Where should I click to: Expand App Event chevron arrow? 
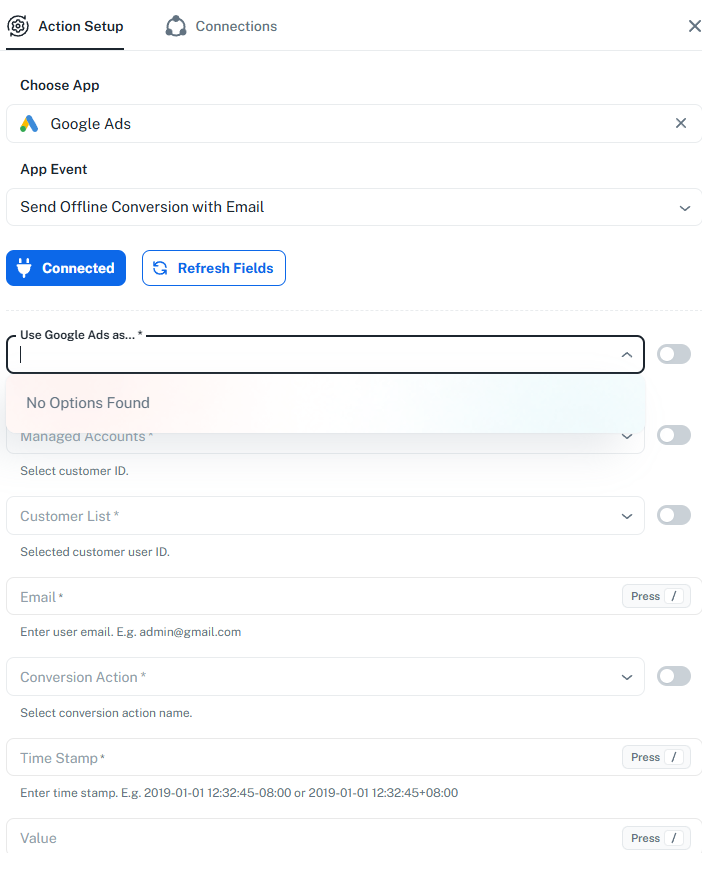point(684,208)
